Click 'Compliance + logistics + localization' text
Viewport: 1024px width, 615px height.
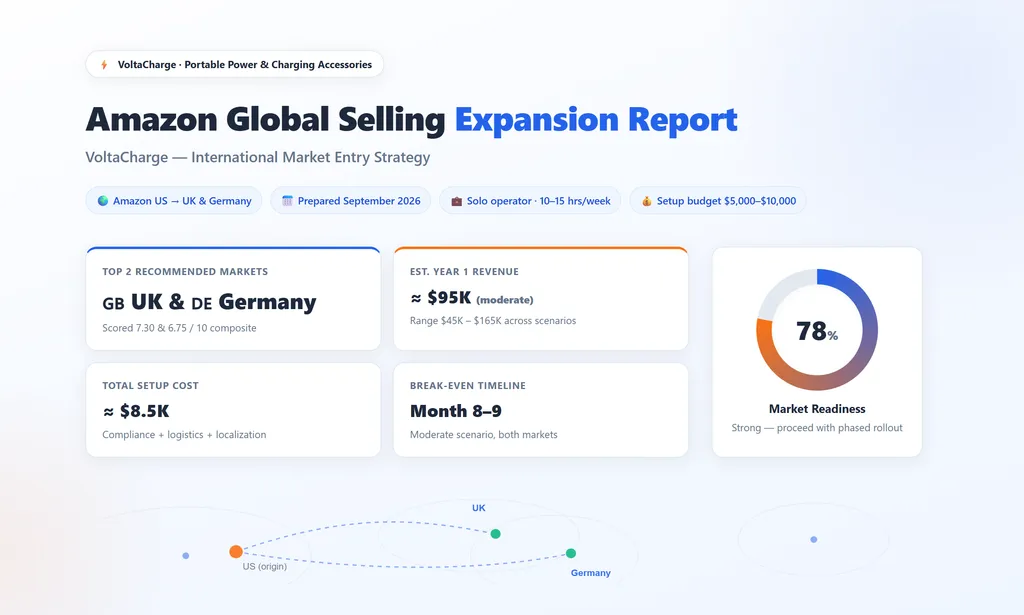(x=184, y=435)
